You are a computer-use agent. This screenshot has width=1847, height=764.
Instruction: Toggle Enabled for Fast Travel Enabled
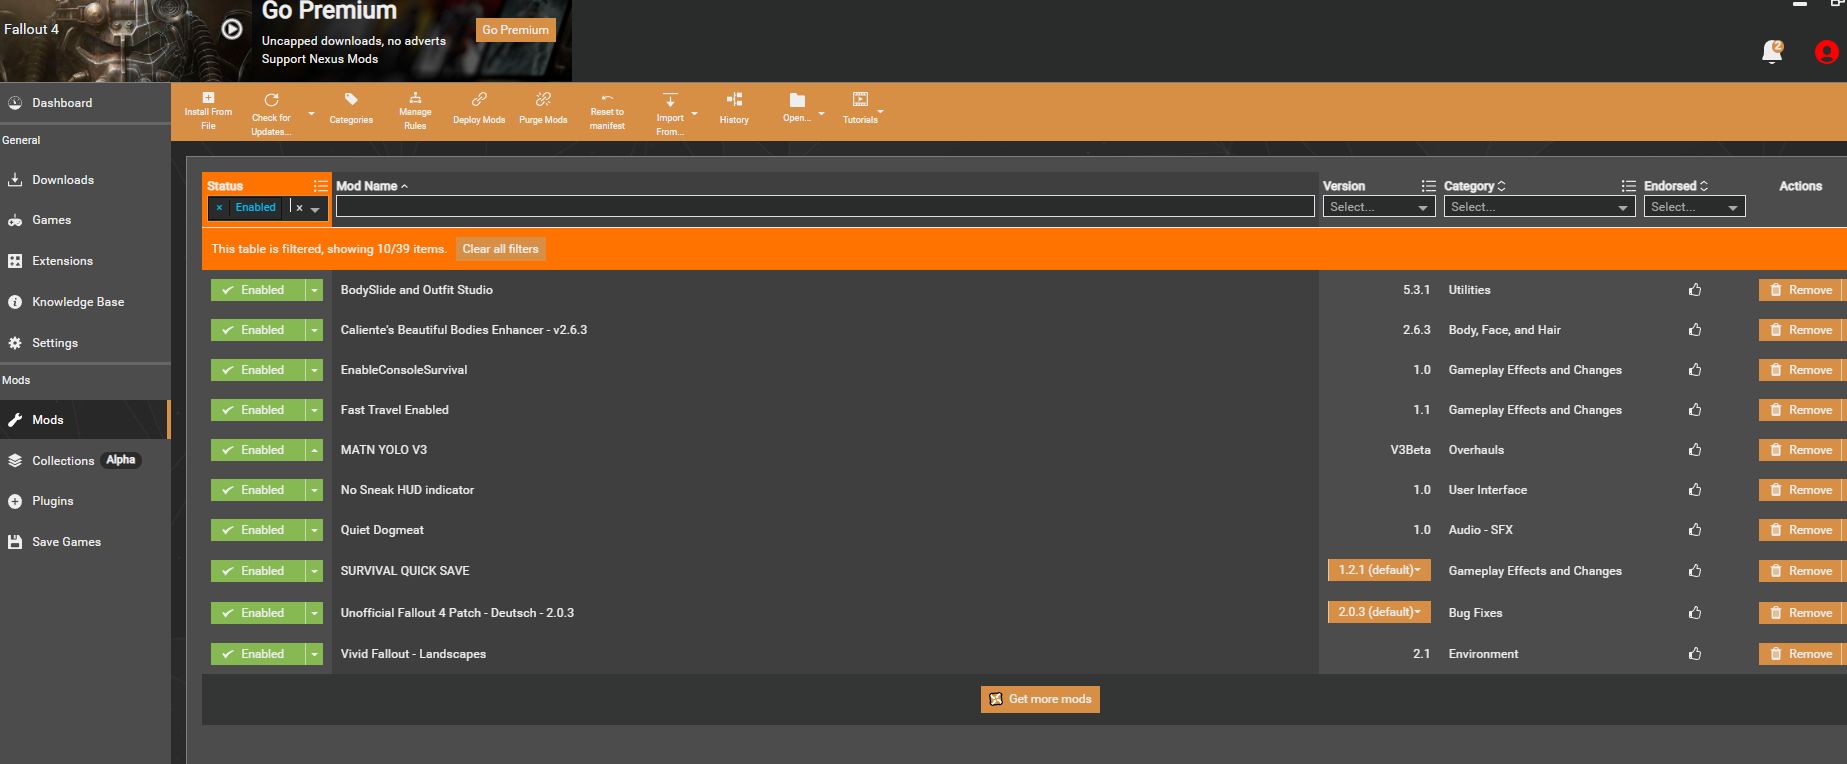[x=257, y=410]
